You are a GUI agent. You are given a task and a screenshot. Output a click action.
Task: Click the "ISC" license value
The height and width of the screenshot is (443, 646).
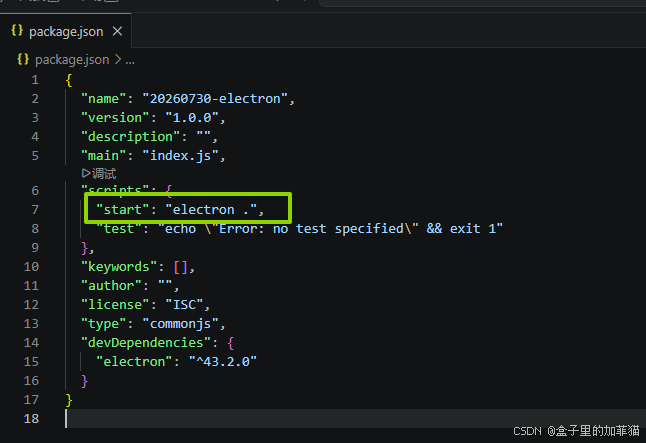(x=184, y=305)
